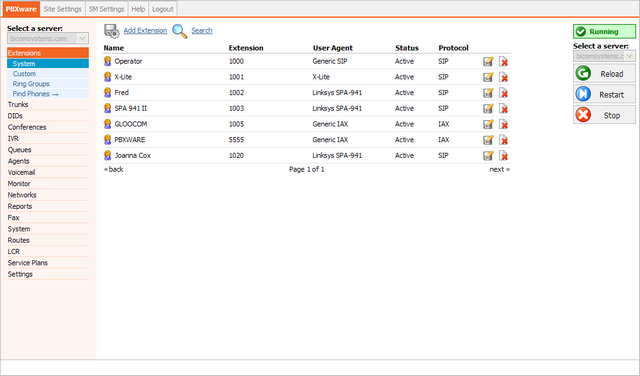
Task: Click the user icon beside Joanna Cox
Action: (x=107, y=156)
